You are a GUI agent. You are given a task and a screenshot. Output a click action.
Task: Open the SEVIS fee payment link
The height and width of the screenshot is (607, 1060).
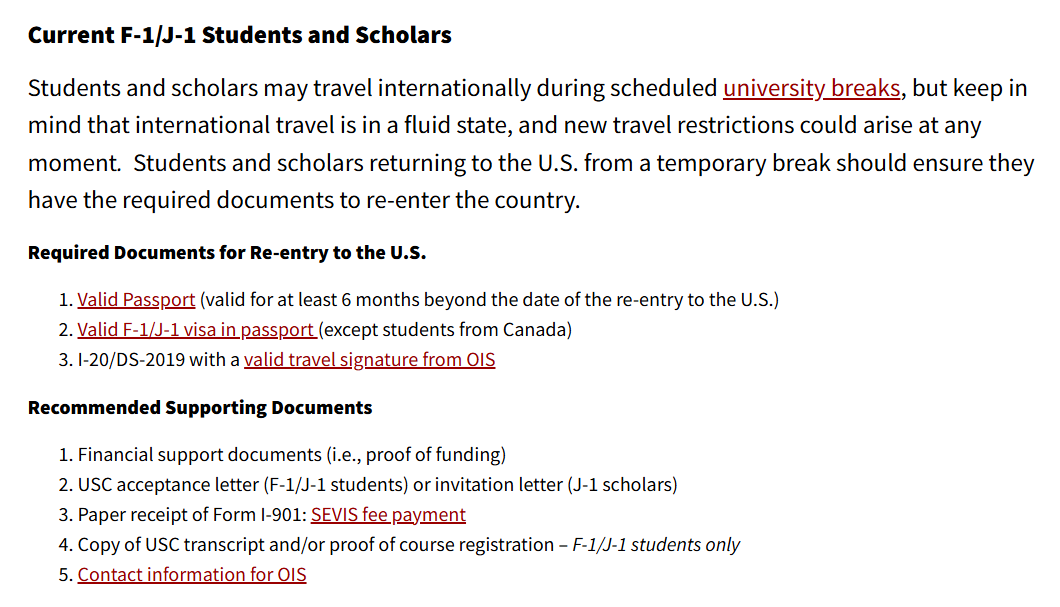click(x=388, y=515)
